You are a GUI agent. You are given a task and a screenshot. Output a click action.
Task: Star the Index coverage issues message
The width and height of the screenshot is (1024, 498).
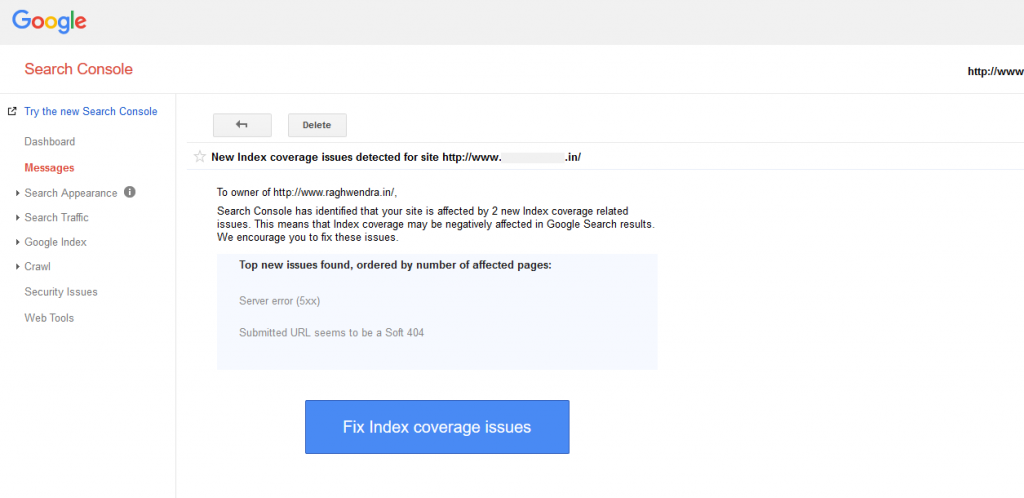click(x=200, y=157)
